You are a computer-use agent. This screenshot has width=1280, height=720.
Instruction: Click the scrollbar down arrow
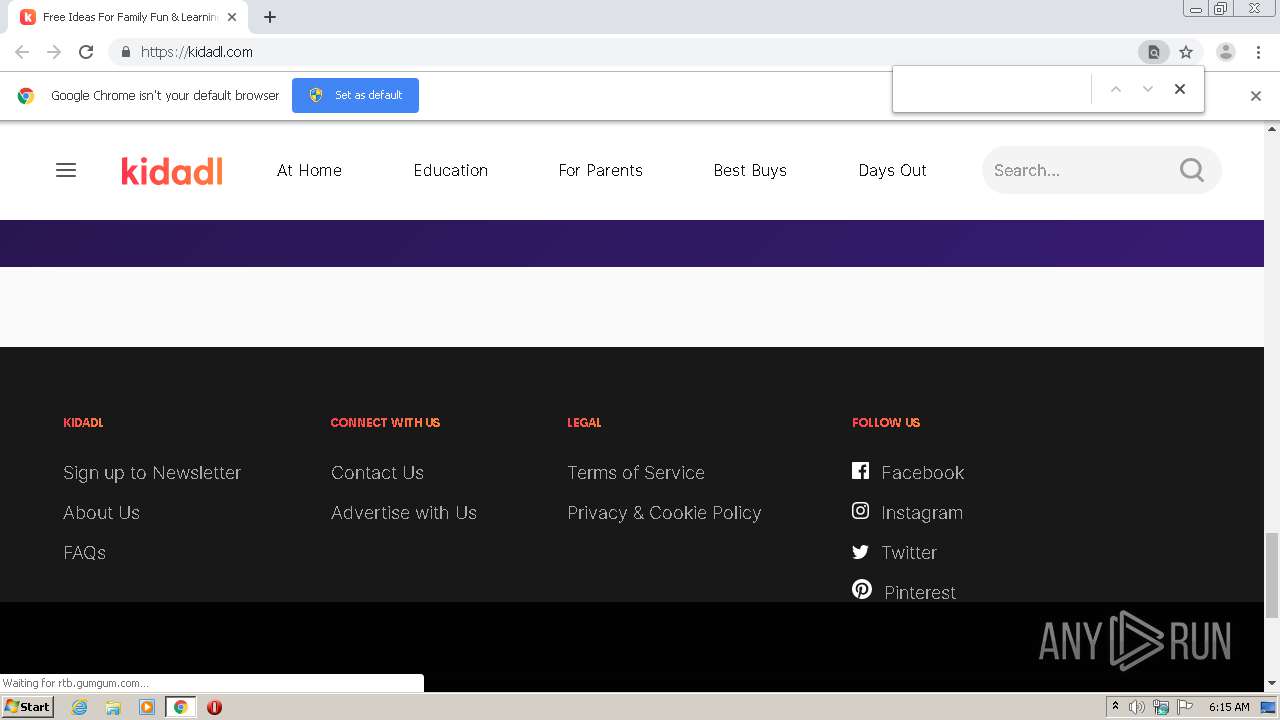[x=1272, y=684]
